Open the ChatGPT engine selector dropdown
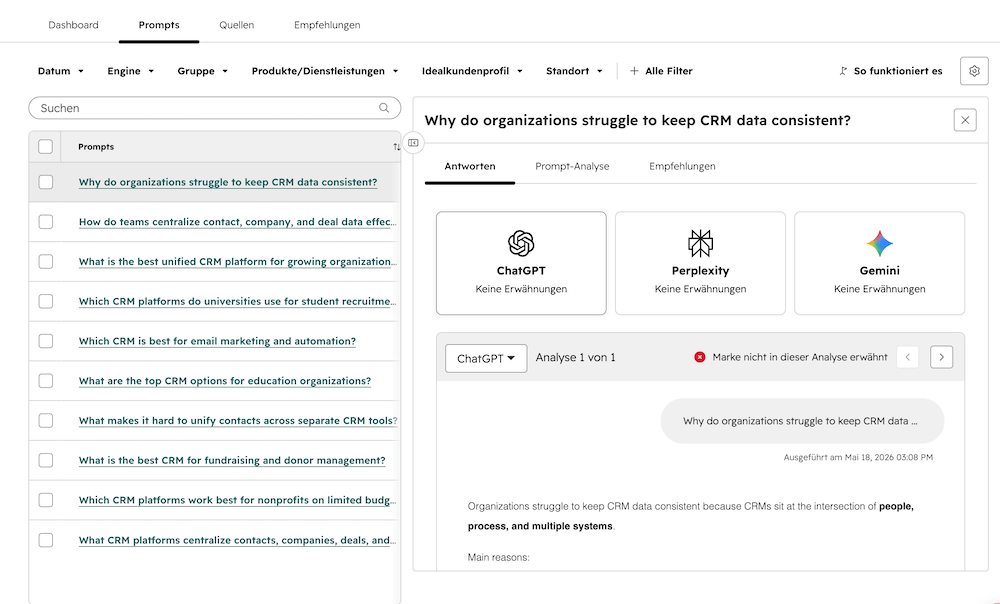 pos(486,358)
